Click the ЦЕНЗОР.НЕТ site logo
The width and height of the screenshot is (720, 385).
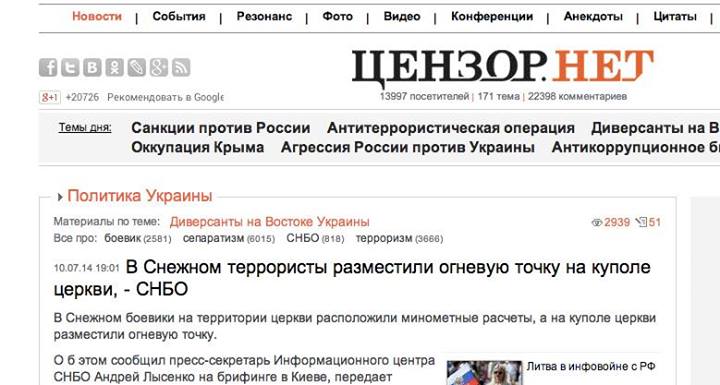[502, 68]
